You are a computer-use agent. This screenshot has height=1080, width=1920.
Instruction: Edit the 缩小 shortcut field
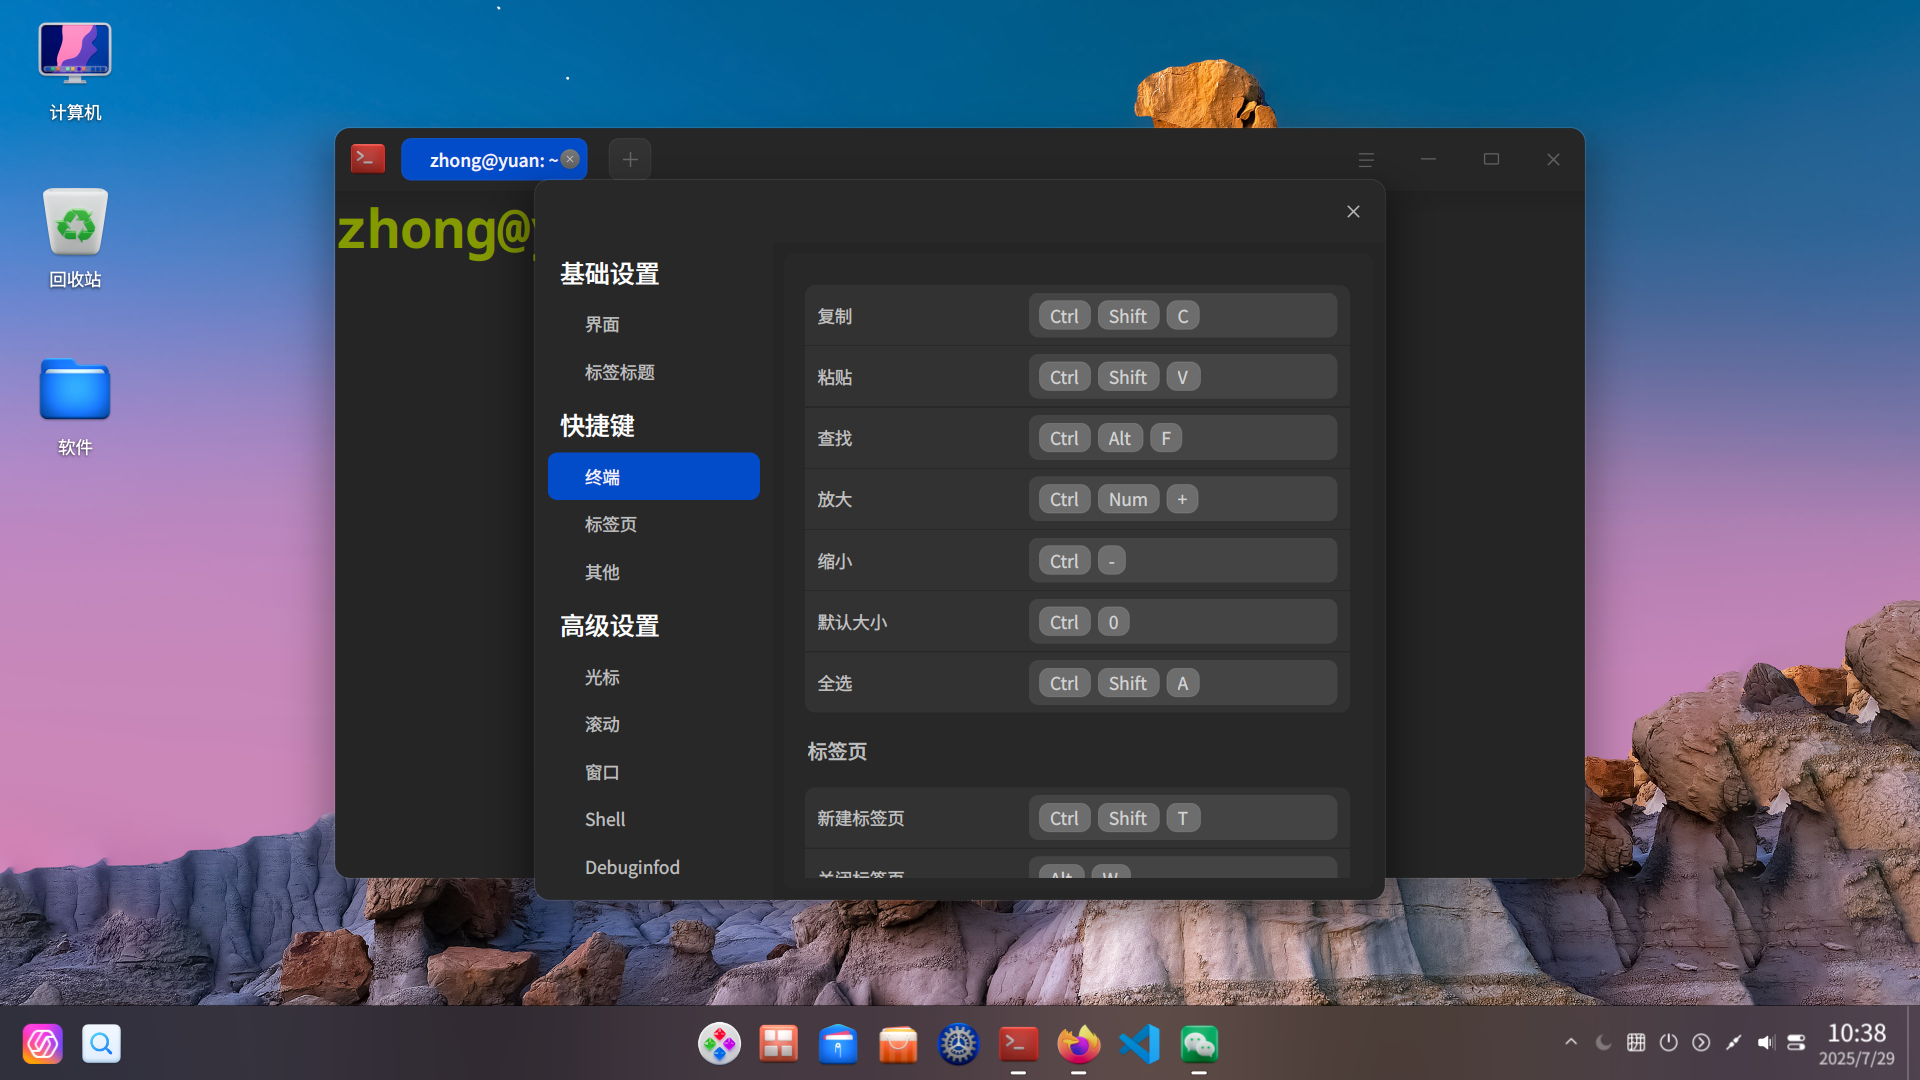click(1183, 561)
